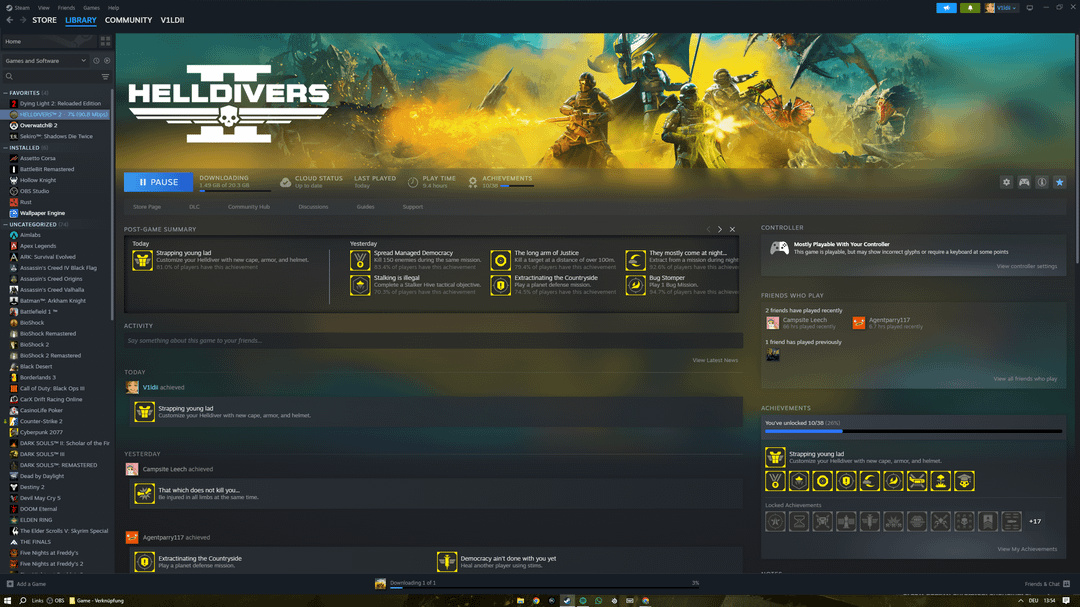
Task: Click The long arm of Justice icon
Action: (x=501, y=260)
